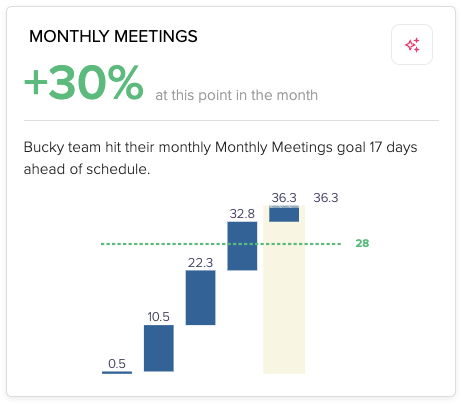Click the bar labeled 10.5
Screen dimensions: 462x404
pos(159,348)
